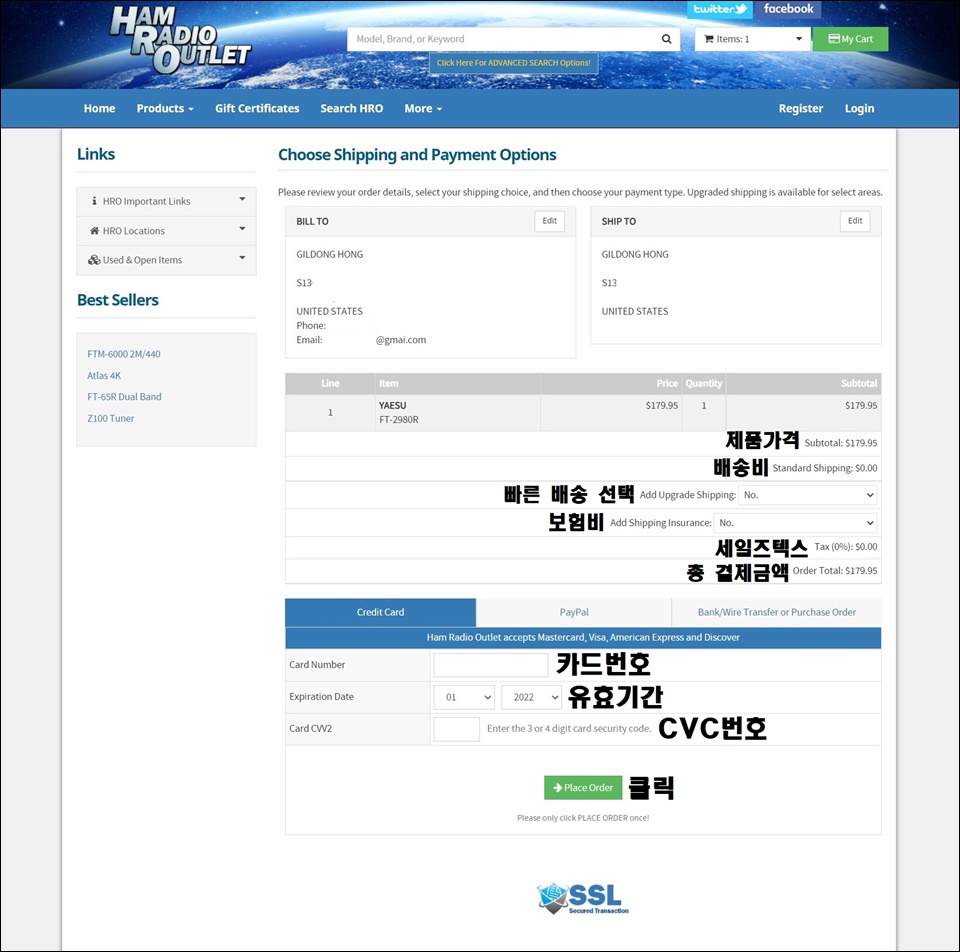The image size is (960, 952).
Task: Click the My Cart button
Action: (850, 39)
